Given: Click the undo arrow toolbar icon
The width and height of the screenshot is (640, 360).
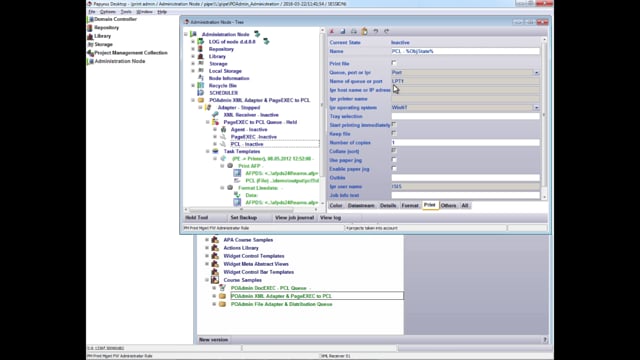Looking at the screenshot, I should tap(376, 31).
